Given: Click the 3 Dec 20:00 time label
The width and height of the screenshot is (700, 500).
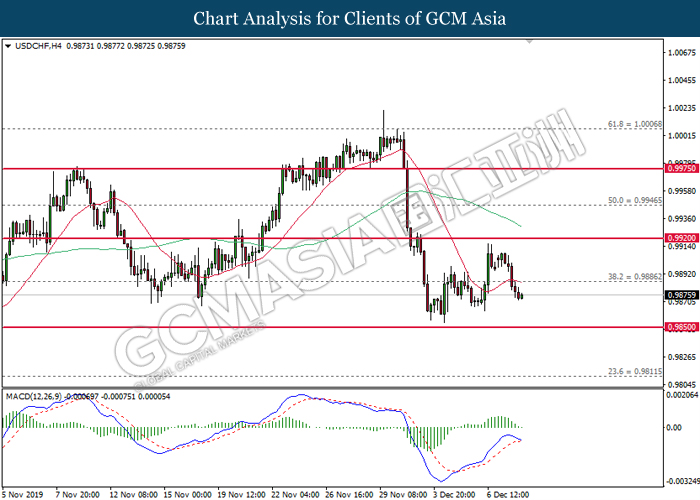Looking at the screenshot, I should (x=456, y=495).
